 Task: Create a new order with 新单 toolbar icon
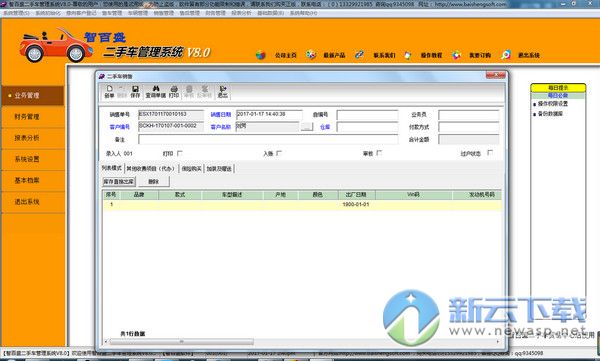[109, 91]
